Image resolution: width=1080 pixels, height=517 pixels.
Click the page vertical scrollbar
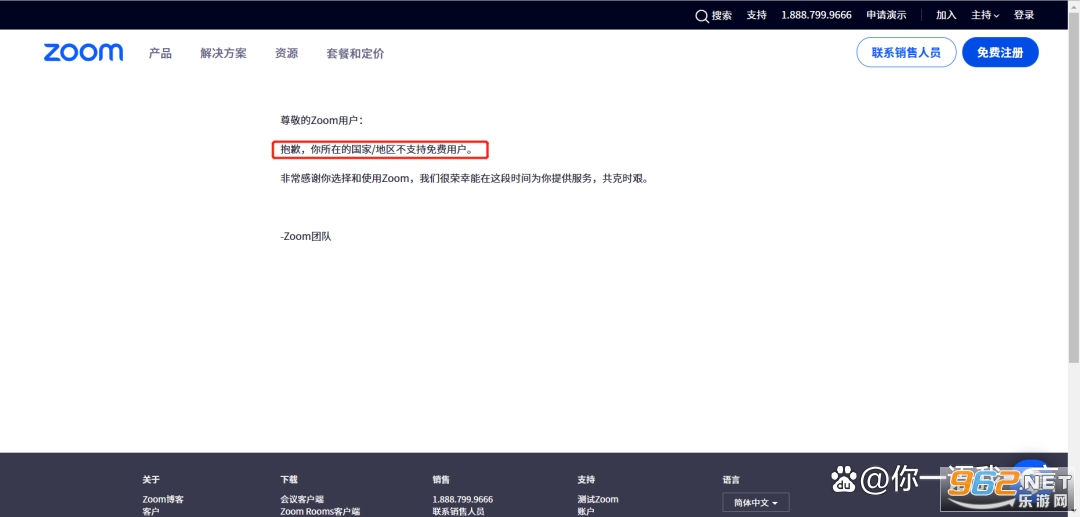pyautogui.click(x=1073, y=186)
